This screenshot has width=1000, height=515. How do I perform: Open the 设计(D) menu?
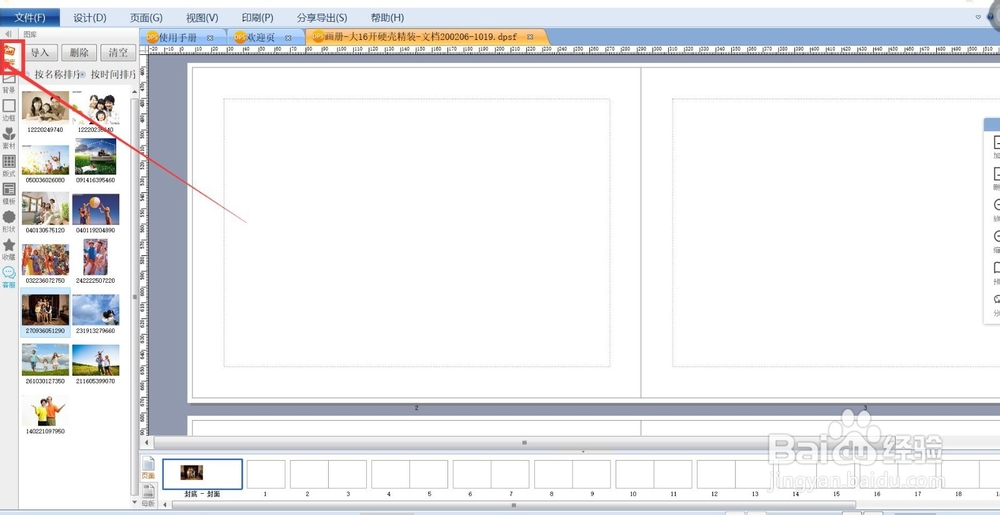coord(90,18)
